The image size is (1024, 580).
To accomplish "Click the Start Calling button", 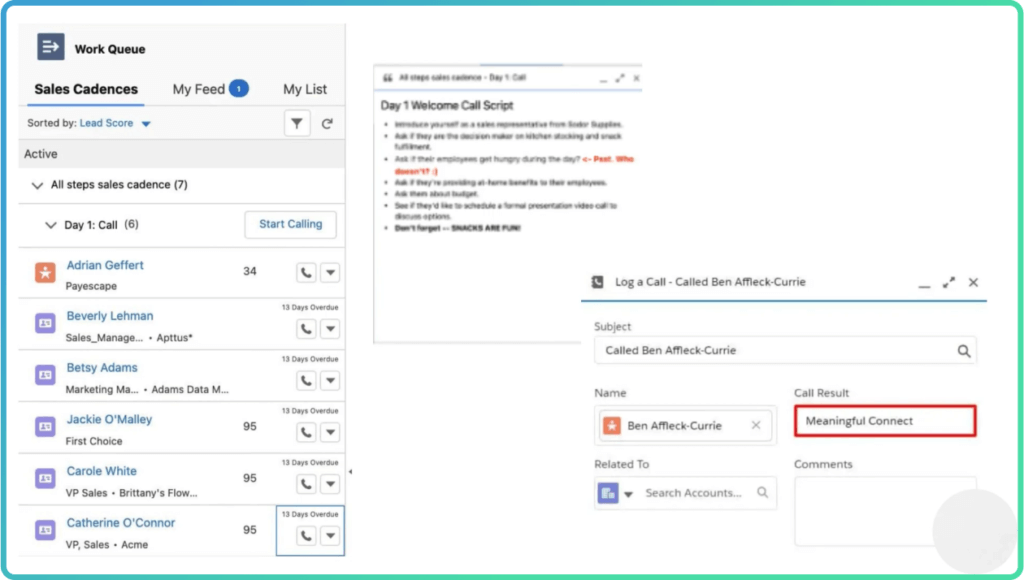I will tap(291, 224).
